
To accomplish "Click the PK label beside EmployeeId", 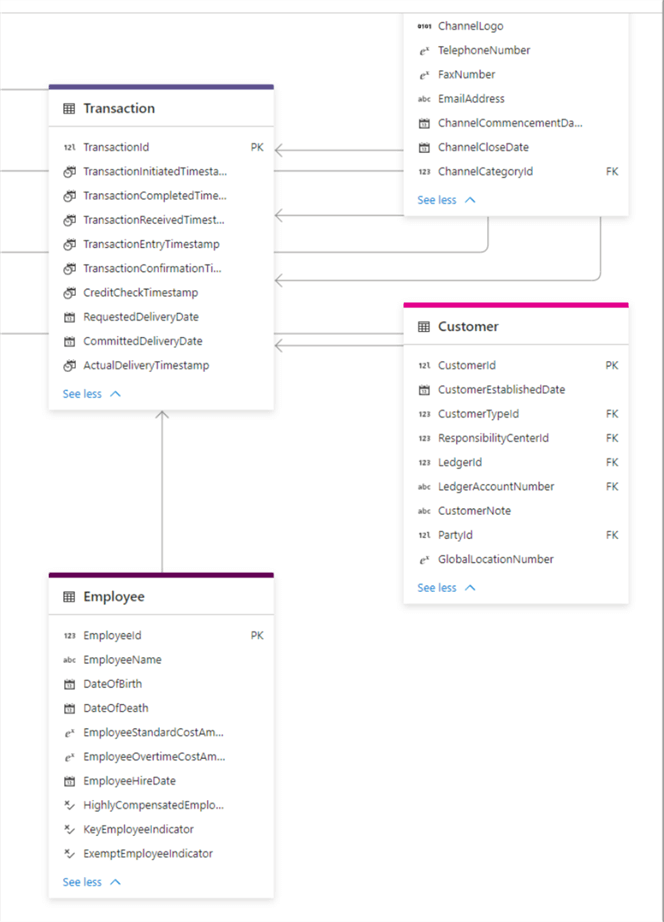I will (x=257, y=636).
